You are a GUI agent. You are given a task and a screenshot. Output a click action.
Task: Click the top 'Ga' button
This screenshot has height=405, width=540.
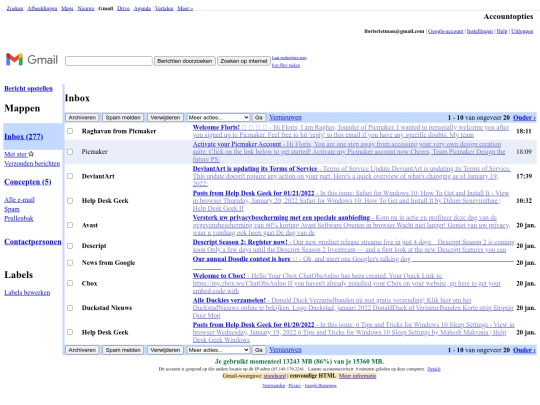[x=259, y=117]
